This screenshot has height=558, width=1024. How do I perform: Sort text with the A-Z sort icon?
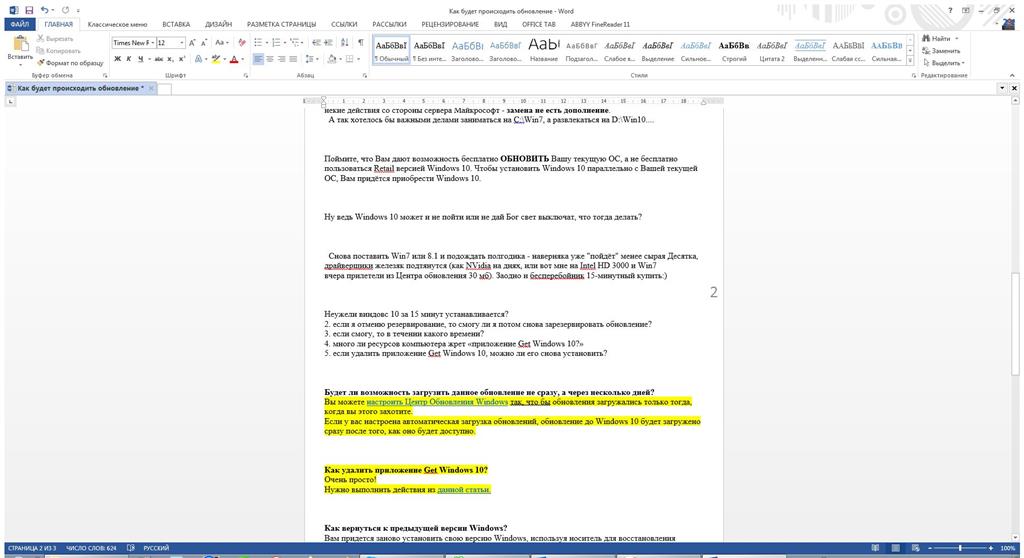pos(345,42)
